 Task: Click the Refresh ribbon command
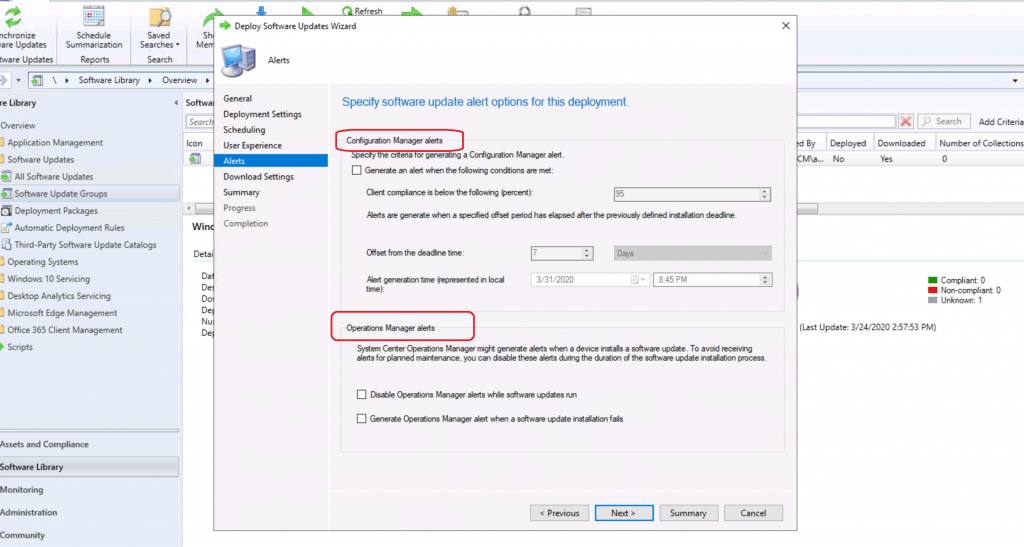(362, 11)
